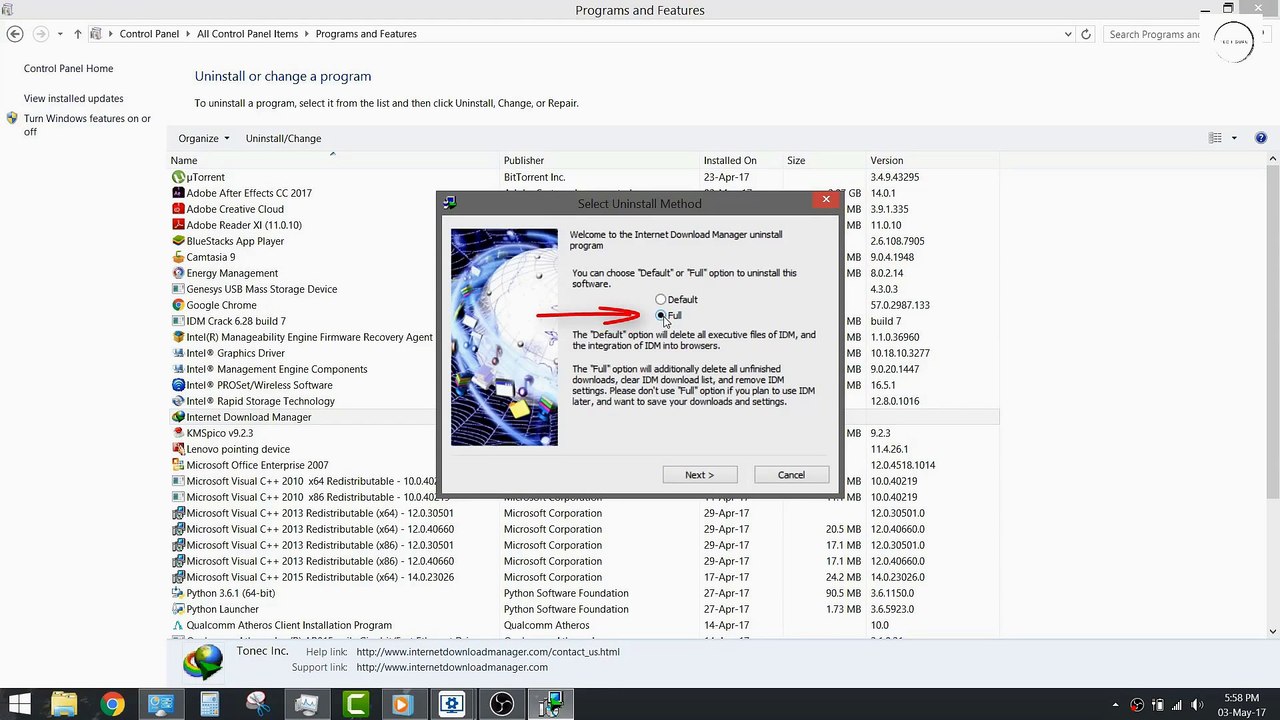The height and width of the screenshot is (720, 1280).
Task: Open IDM support link URL
Action: pos(452,667)
